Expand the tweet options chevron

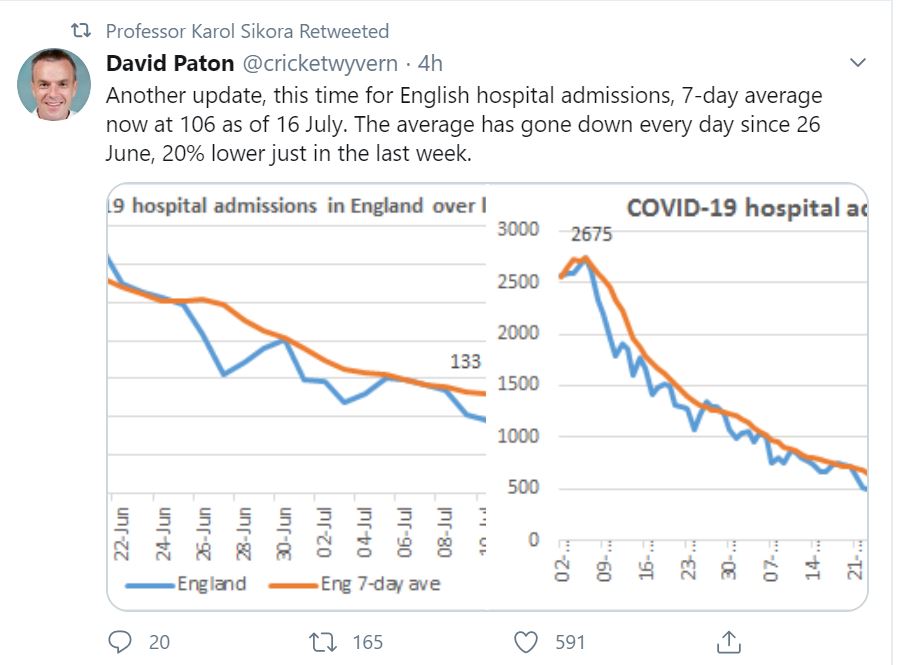click(857, 63)
